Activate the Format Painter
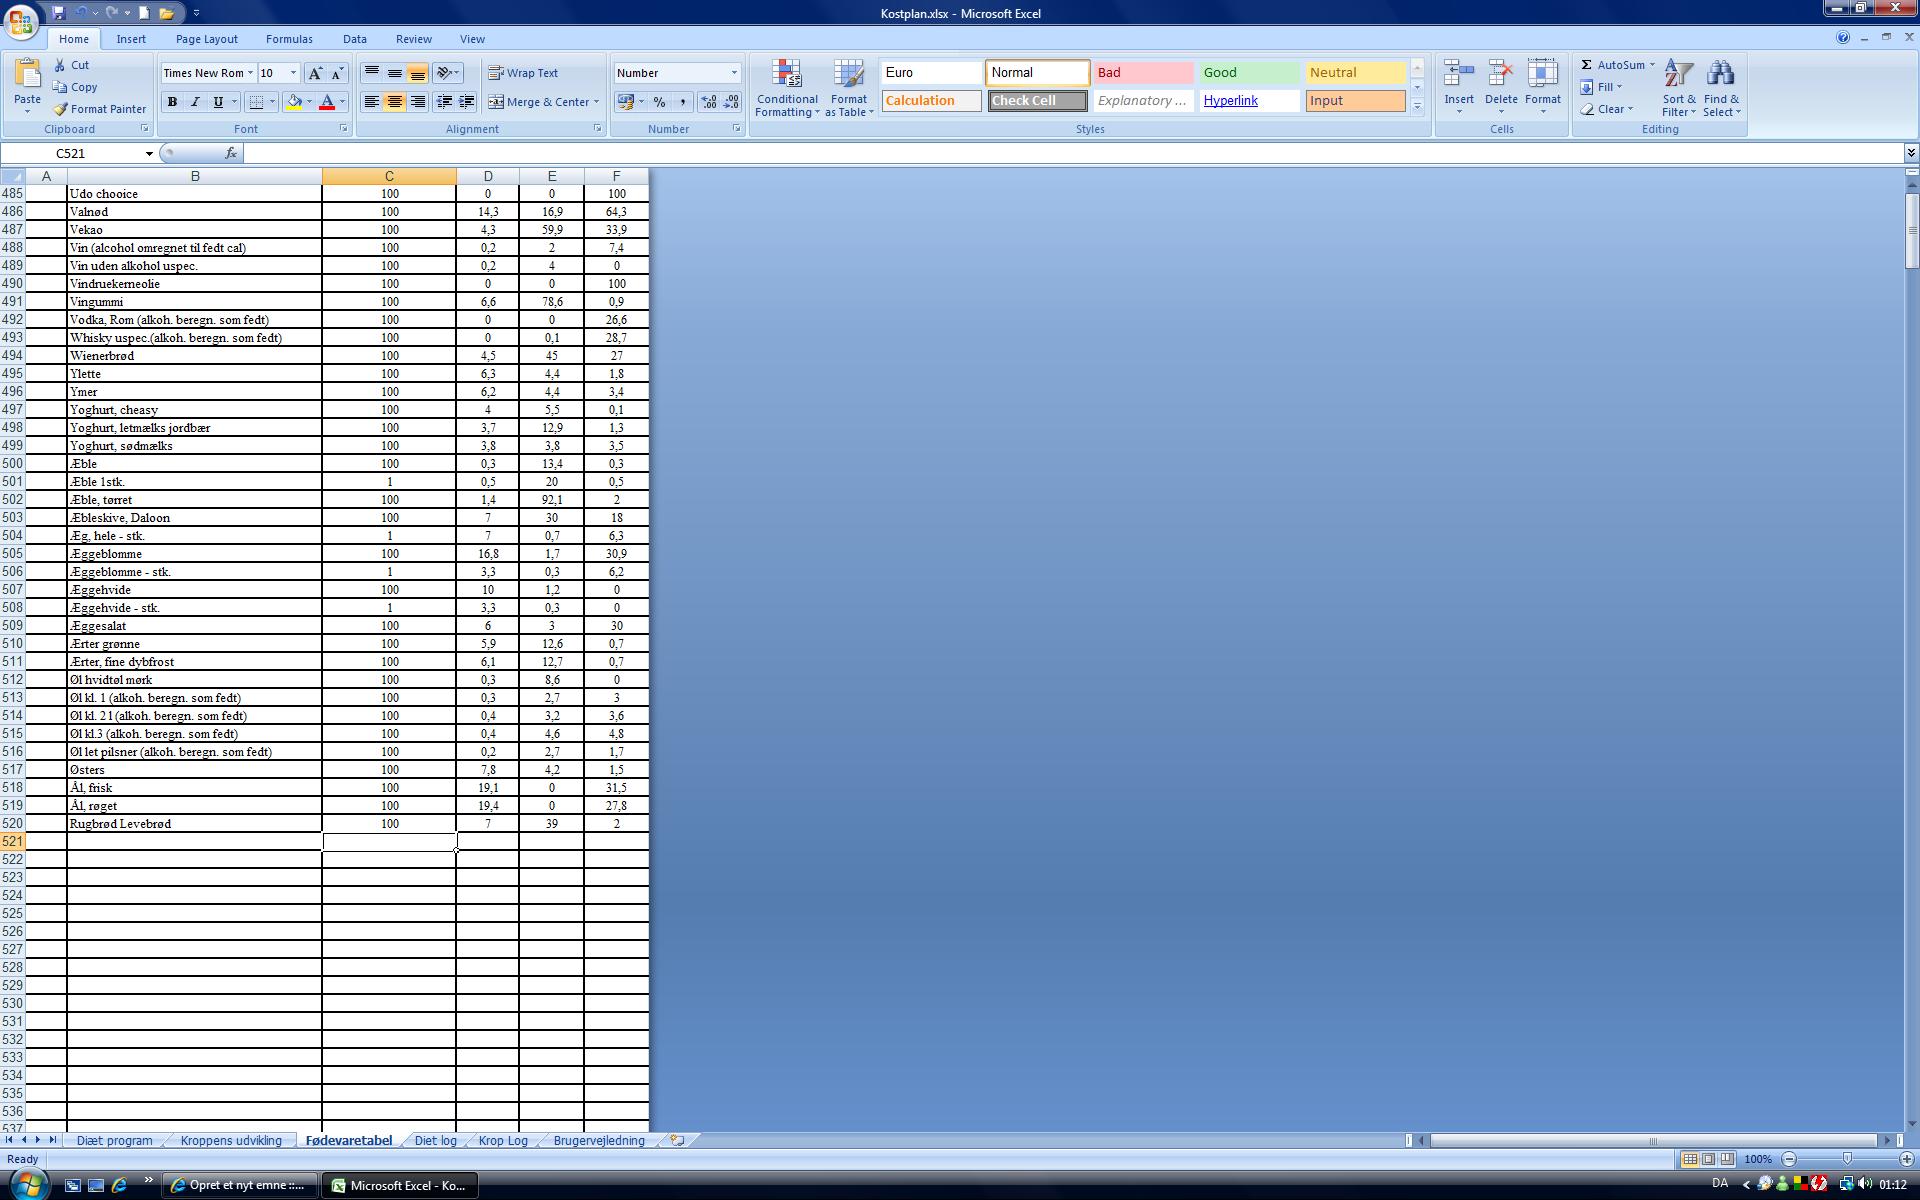This screenshot has height=1200, width=1920. pos(99,109)
